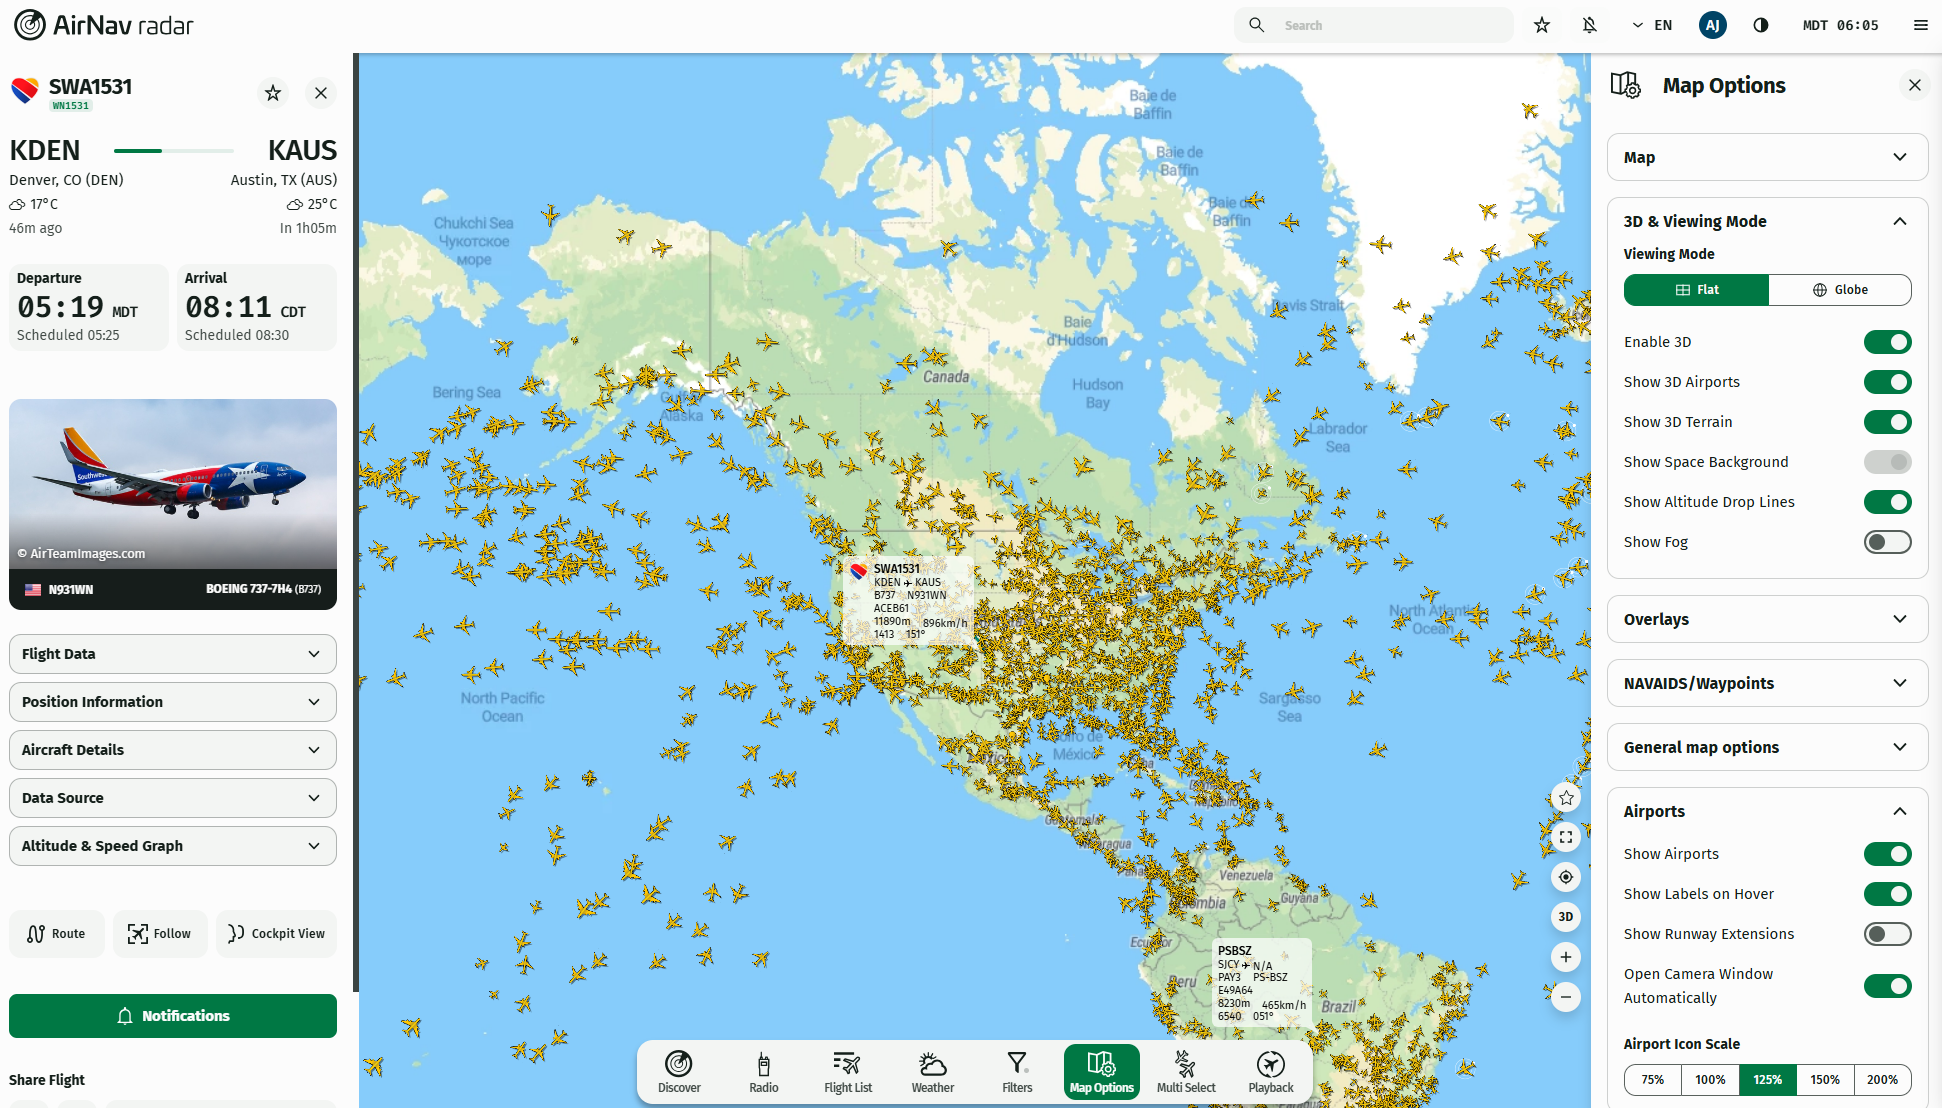Image resolution: width=1942 pixels, height=1108 pixels.
Task: Toggle the map 3D button
Action: point(1566,917)
